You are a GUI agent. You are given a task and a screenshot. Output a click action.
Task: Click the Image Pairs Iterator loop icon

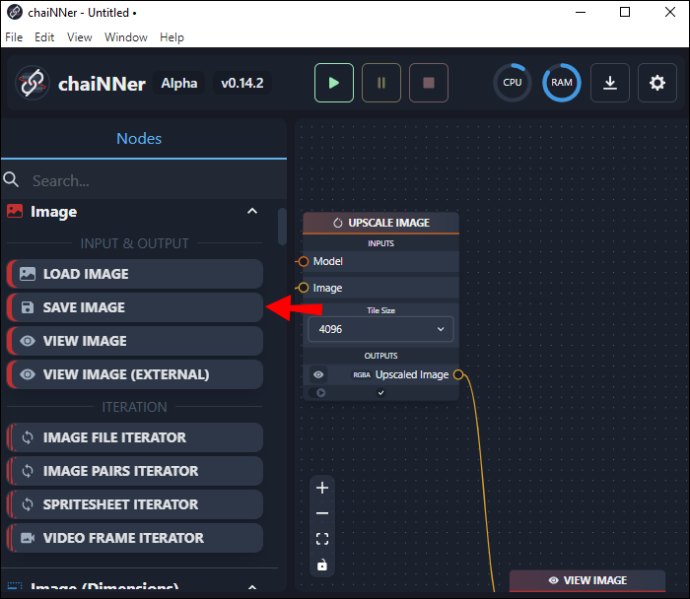27,470
